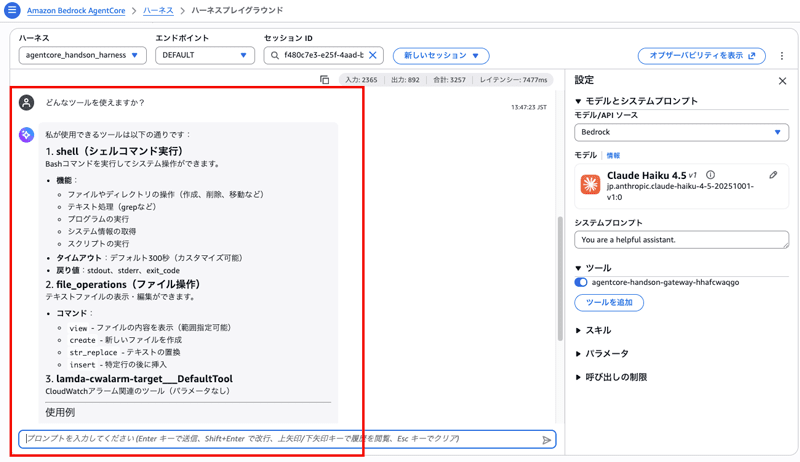Click the 入力: 2365 token stat
800x462 pixels.
coord(361,80)
